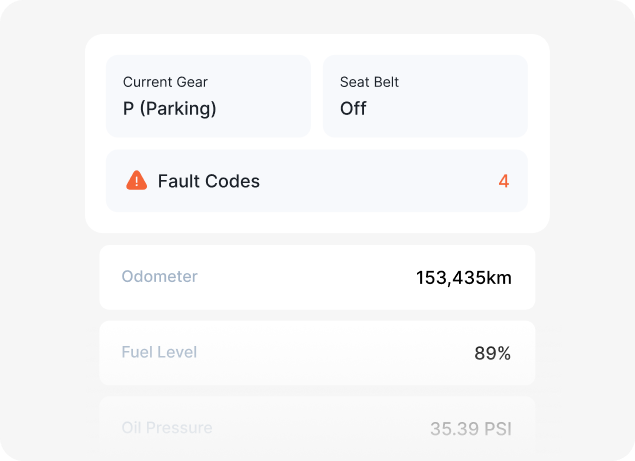The image size is (635, 461).
Task: Click the Odometer label
Action: (x=159, y=276)
